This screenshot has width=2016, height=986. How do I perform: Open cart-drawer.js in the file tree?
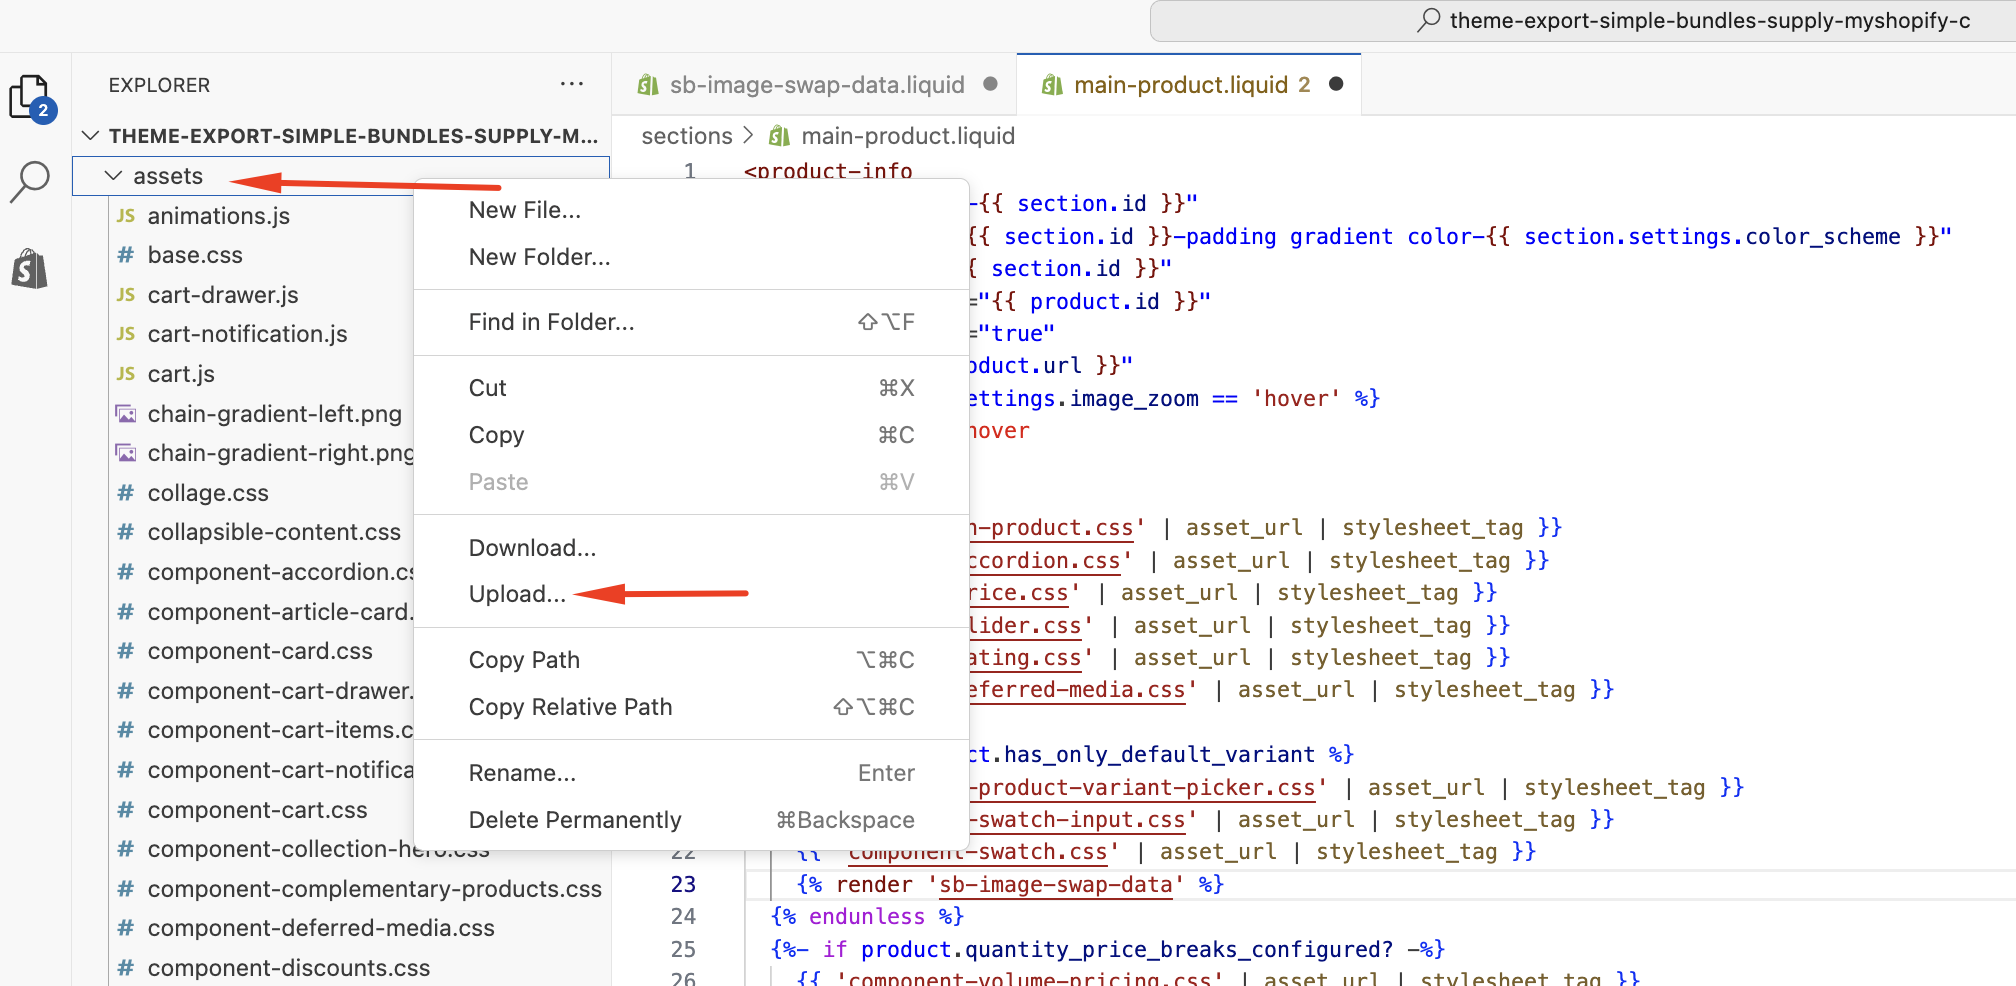[x=223, y=295]
